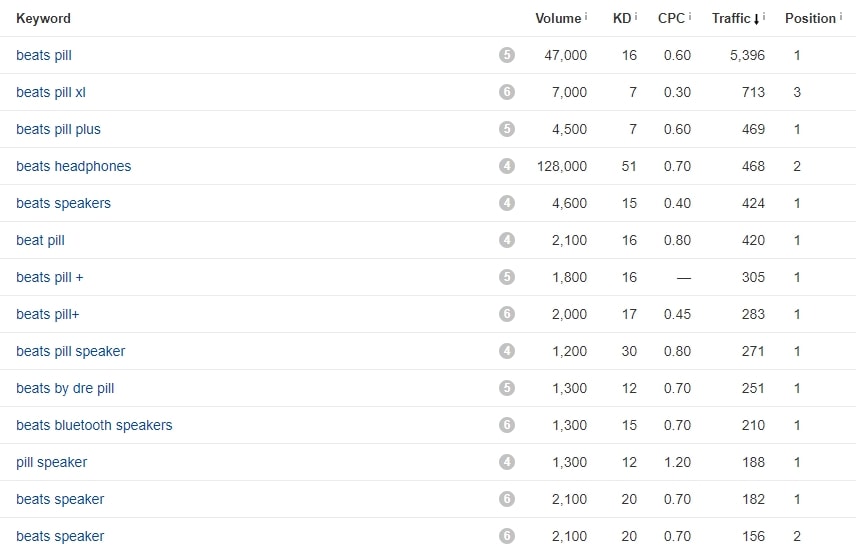Open SERP features badge for beats pill + row
856x551 pixels.
pos(507,277)
